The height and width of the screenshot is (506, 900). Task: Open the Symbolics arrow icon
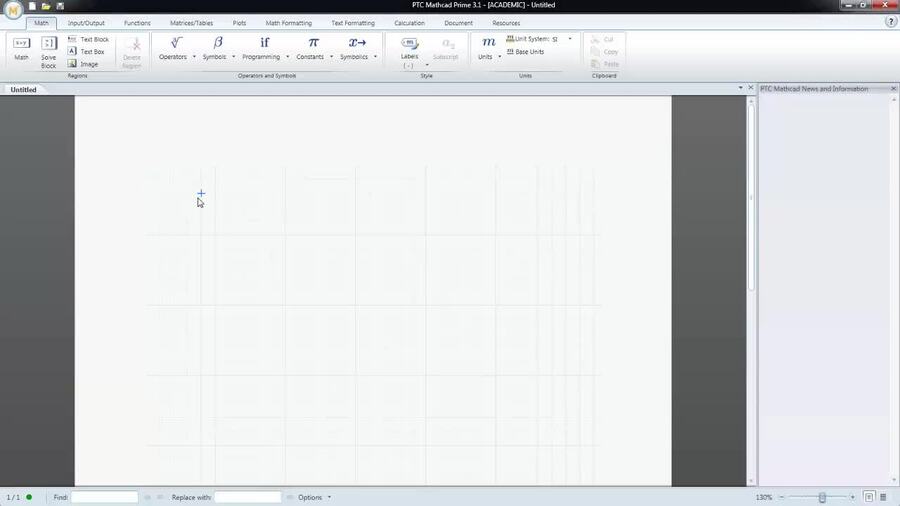[x=358, y=43]
